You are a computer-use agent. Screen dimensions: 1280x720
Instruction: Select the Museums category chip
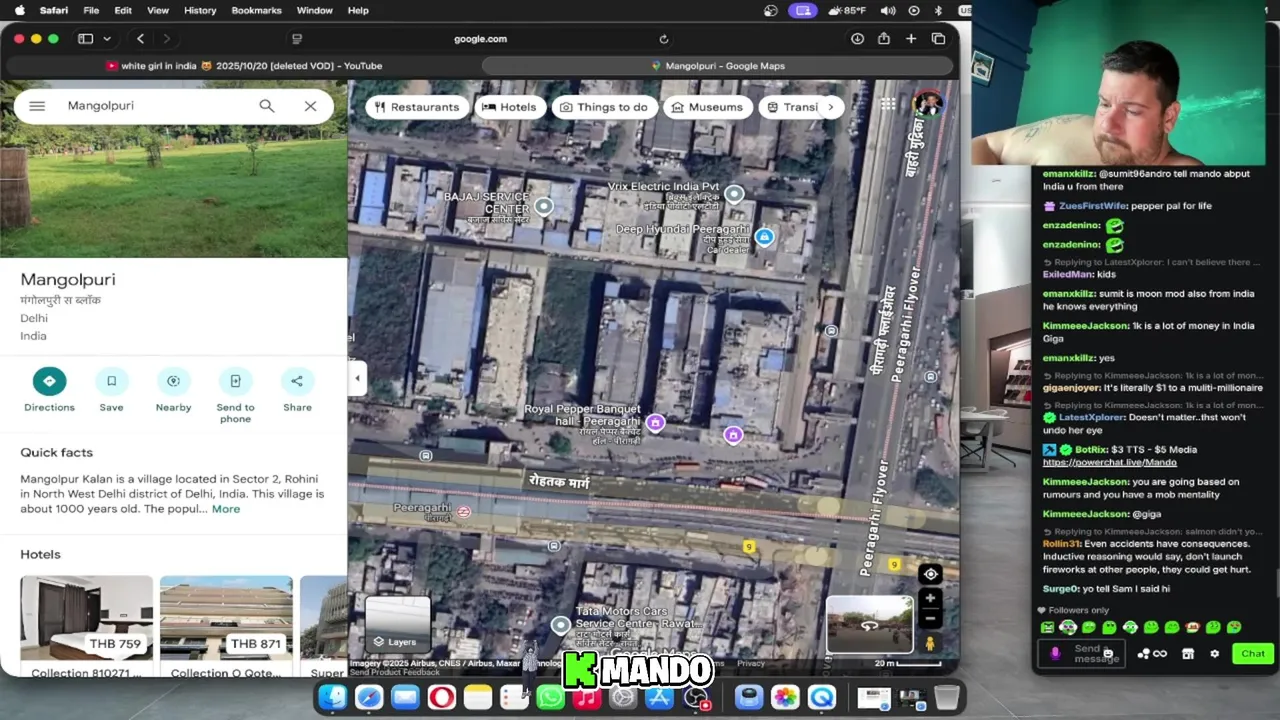(707, 107)
